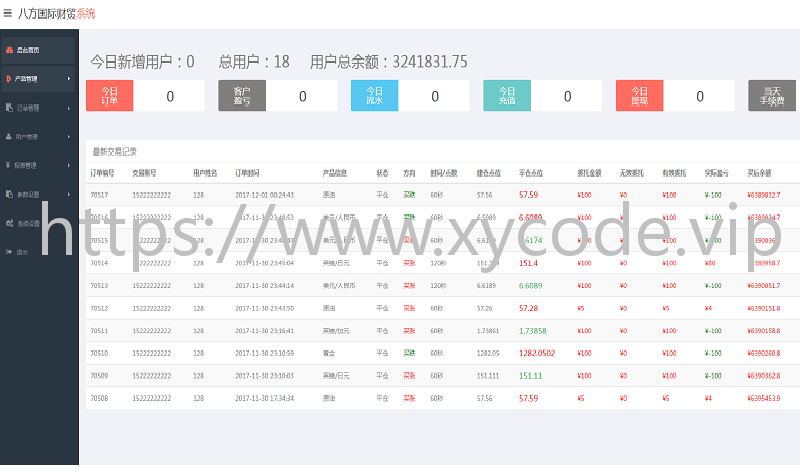Click the 总用户：18 statistic
The image size is (800, 475).
[254, 62]
